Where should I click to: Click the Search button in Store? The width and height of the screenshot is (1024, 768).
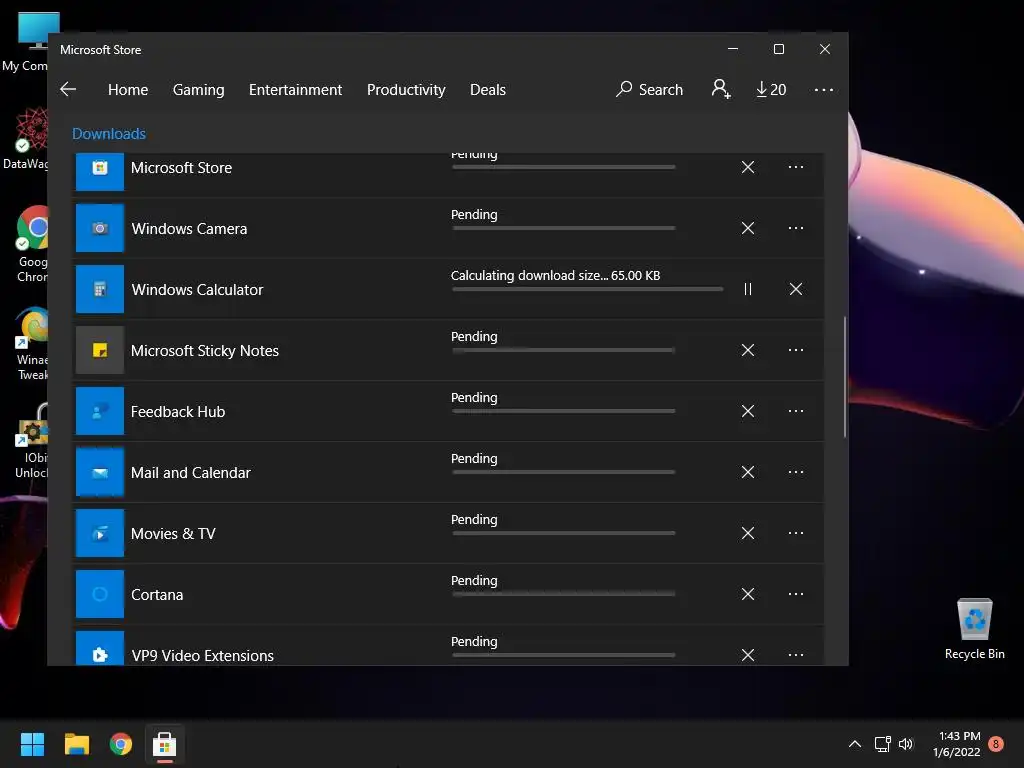click(x=649, y=89)
